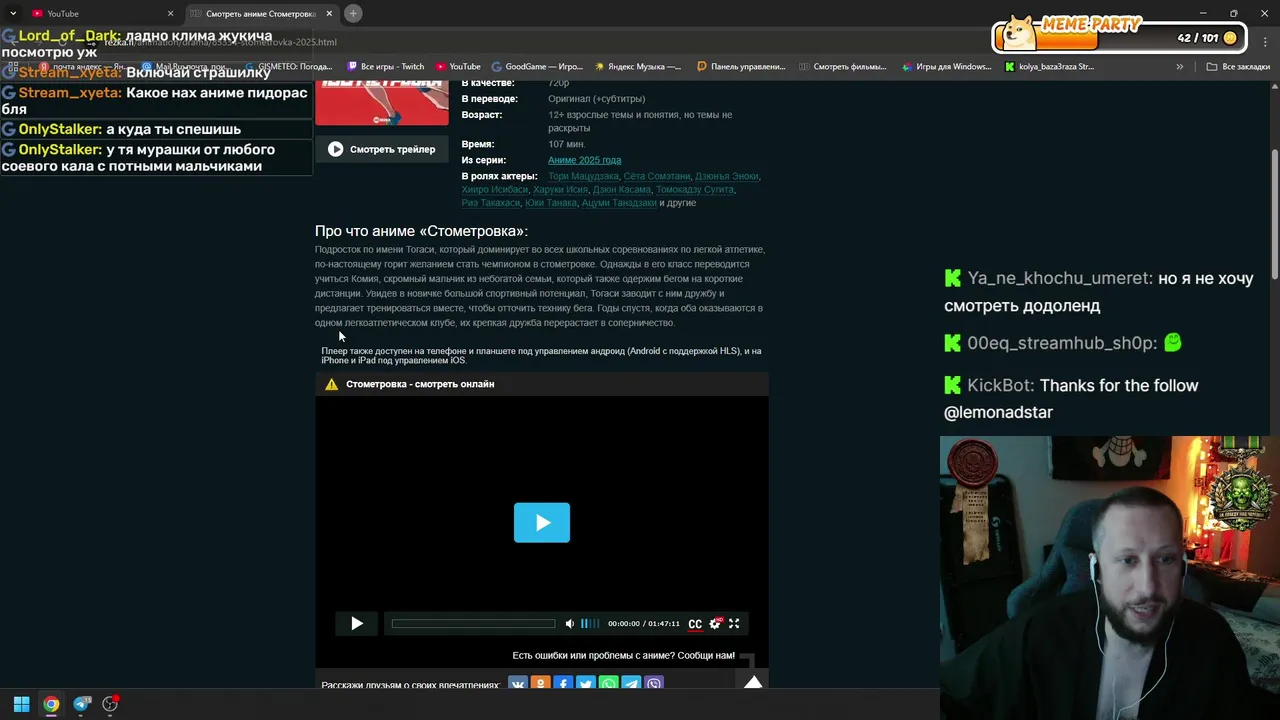This screenshot has width=1280, height=720.
Task: Open Смотреть фильмы bookmark
Action: coord(843,67)
